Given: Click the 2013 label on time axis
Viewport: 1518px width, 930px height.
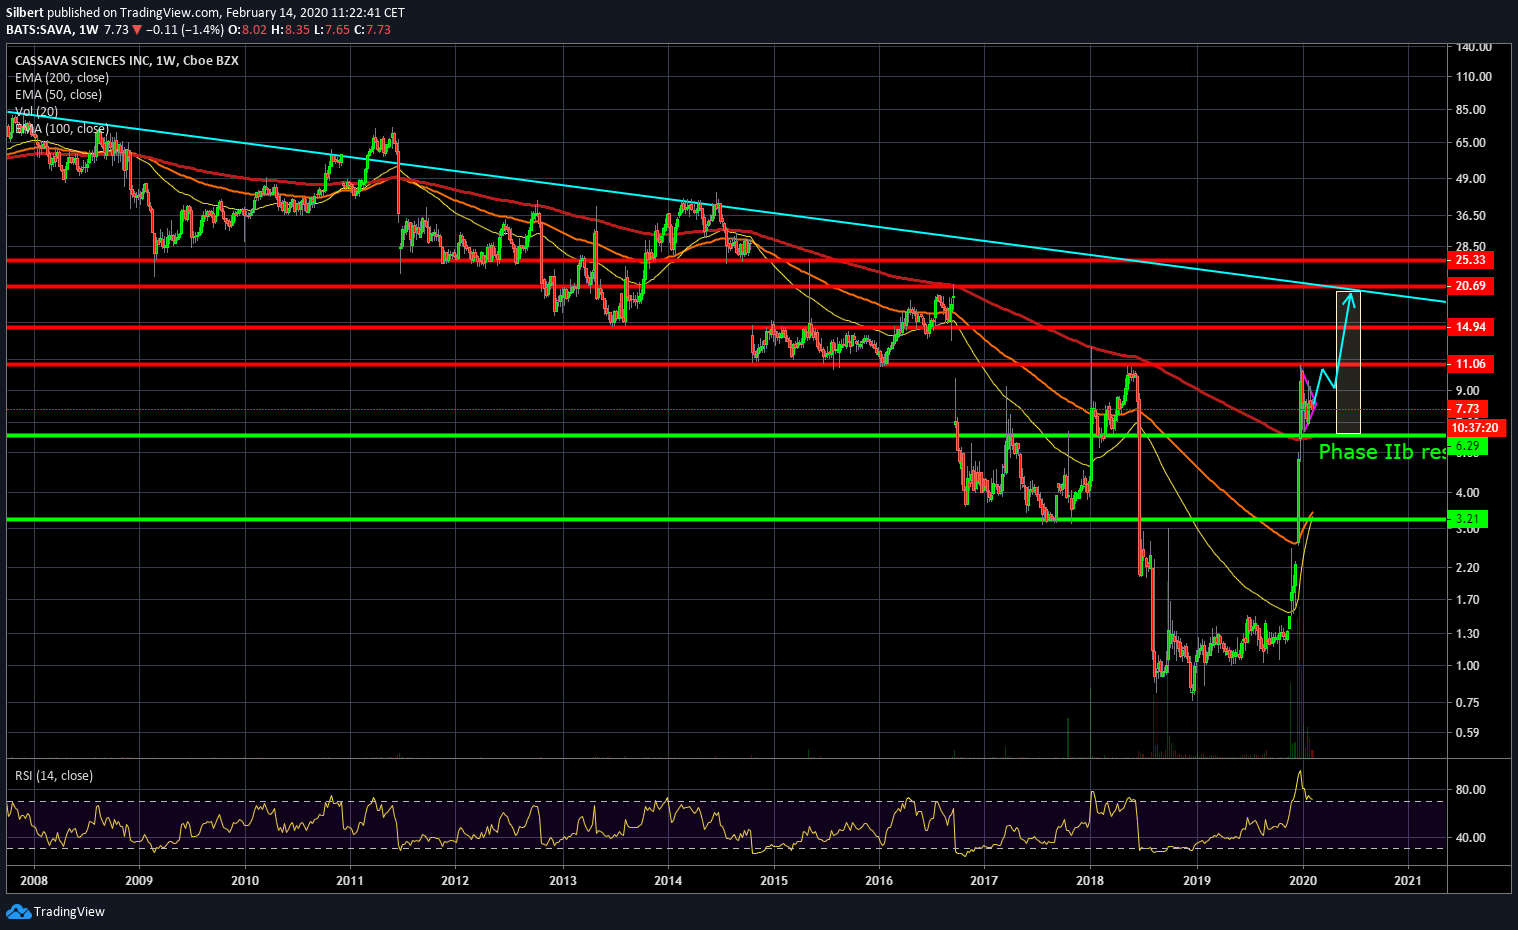Looking at the screenshot, I should (563, 881).
